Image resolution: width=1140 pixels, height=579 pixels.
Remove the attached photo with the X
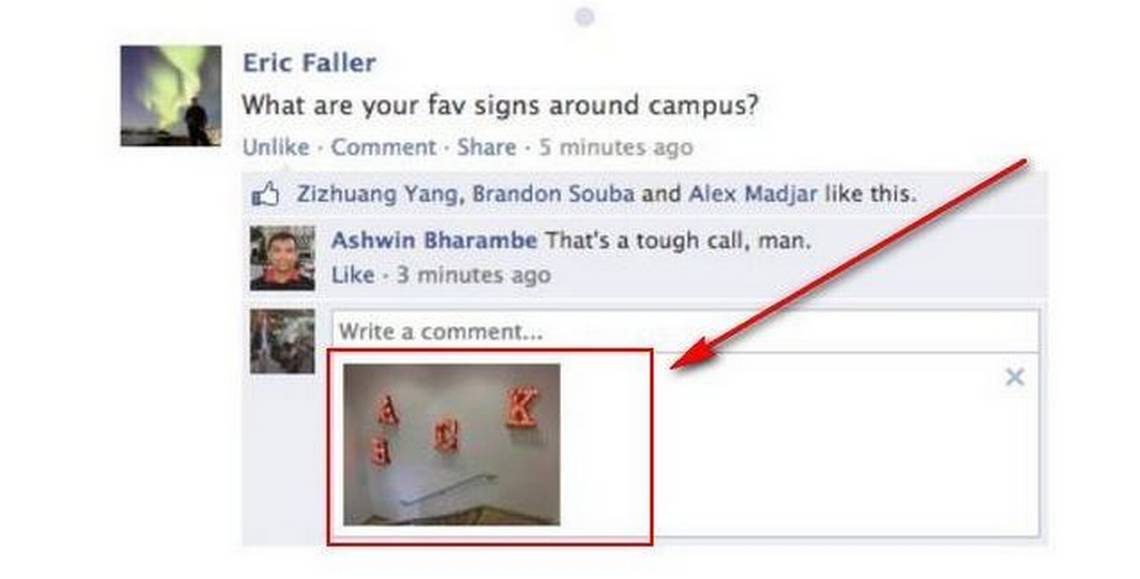coord(1015,377)
